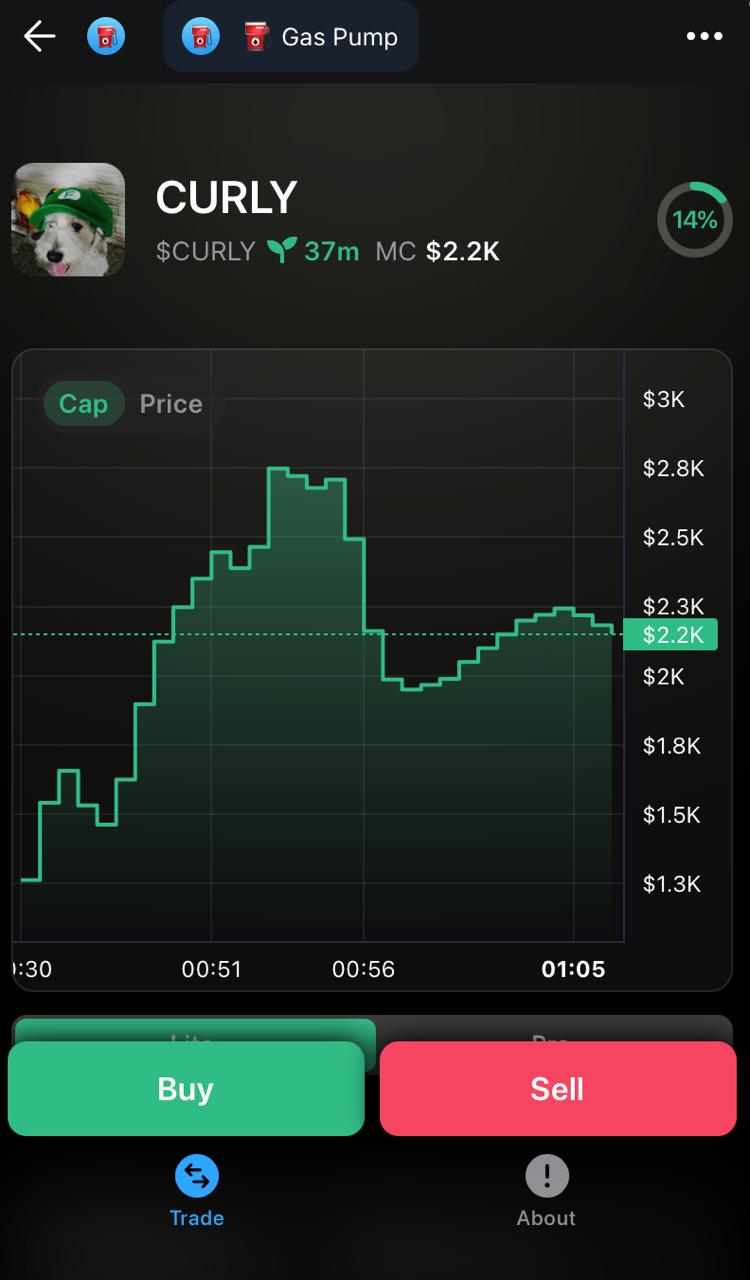750x1280 pixels.
Task: Tap the small gas pump avatar beside back arrow
Action: [106, 37]
